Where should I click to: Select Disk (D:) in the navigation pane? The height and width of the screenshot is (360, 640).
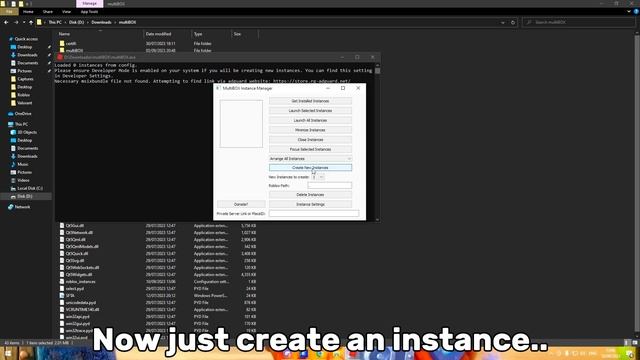point(24,196)
